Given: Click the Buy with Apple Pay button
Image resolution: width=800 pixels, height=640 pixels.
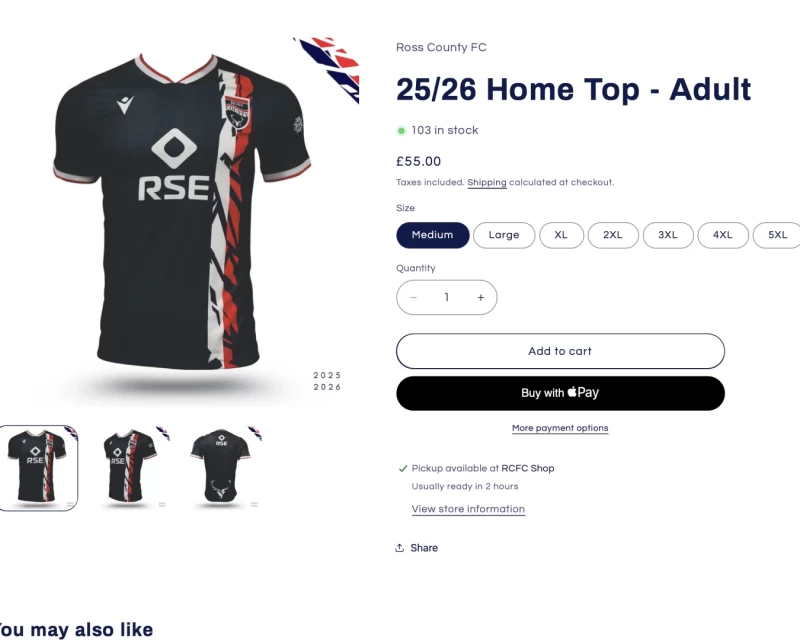Looking at the screenshot, I should pos(560,393).
